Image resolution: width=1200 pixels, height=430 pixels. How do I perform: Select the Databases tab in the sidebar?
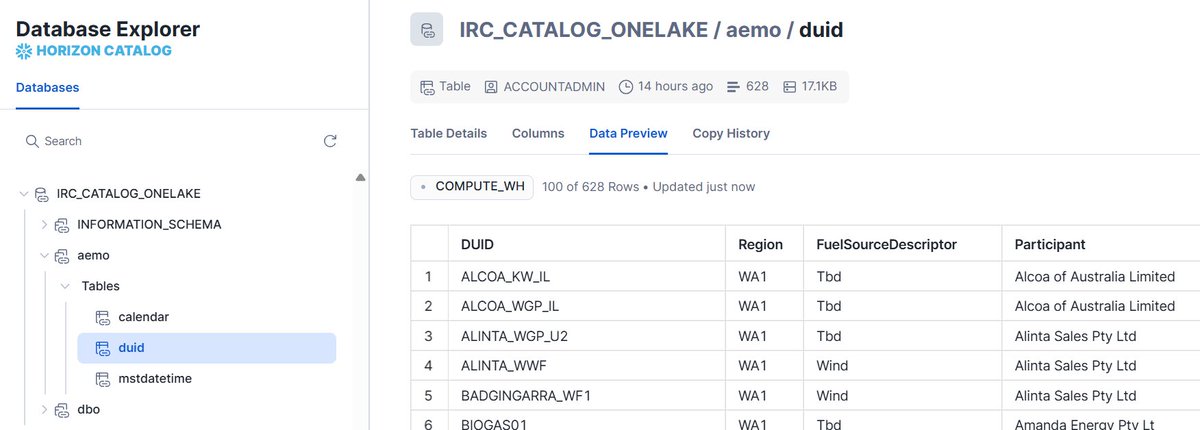pos(48,88)
